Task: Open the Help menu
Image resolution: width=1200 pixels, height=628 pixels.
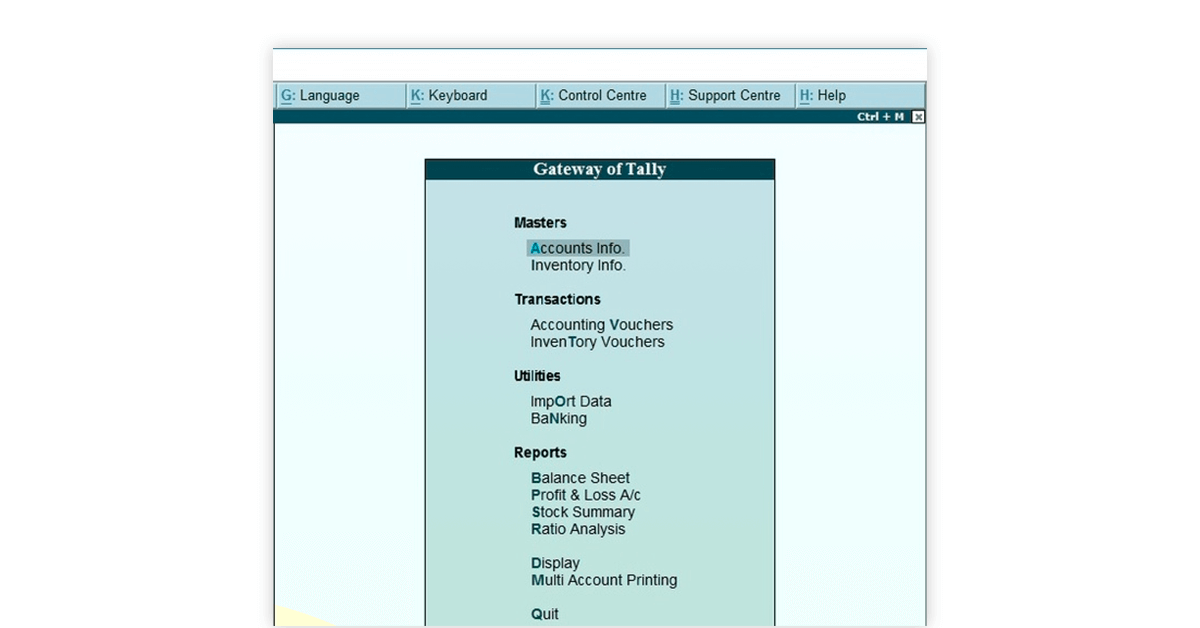Action: pos(860,96)
